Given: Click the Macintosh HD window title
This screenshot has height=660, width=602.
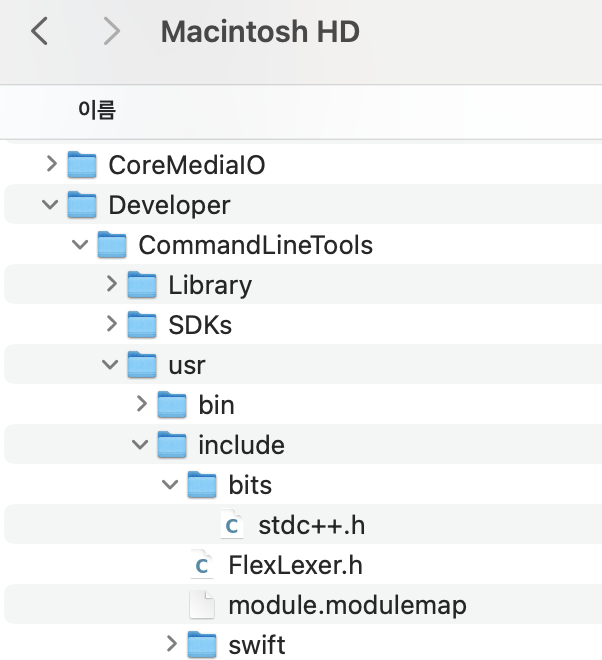Looking at the screenshot, I should 260,32.
